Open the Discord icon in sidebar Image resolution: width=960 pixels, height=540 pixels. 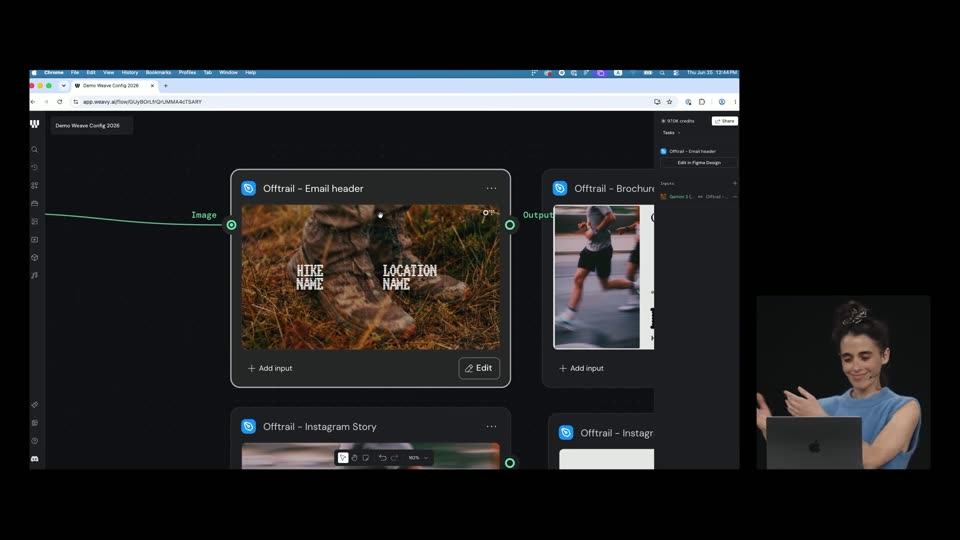tap(35, 459)
